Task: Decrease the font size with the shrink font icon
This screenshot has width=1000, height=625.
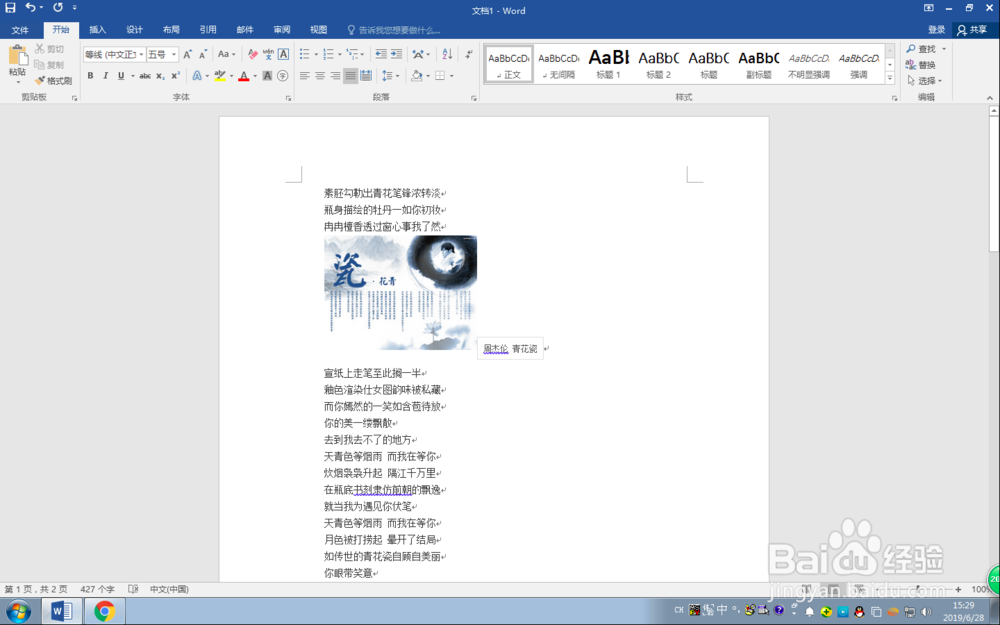Action: (x=203, y=54)
